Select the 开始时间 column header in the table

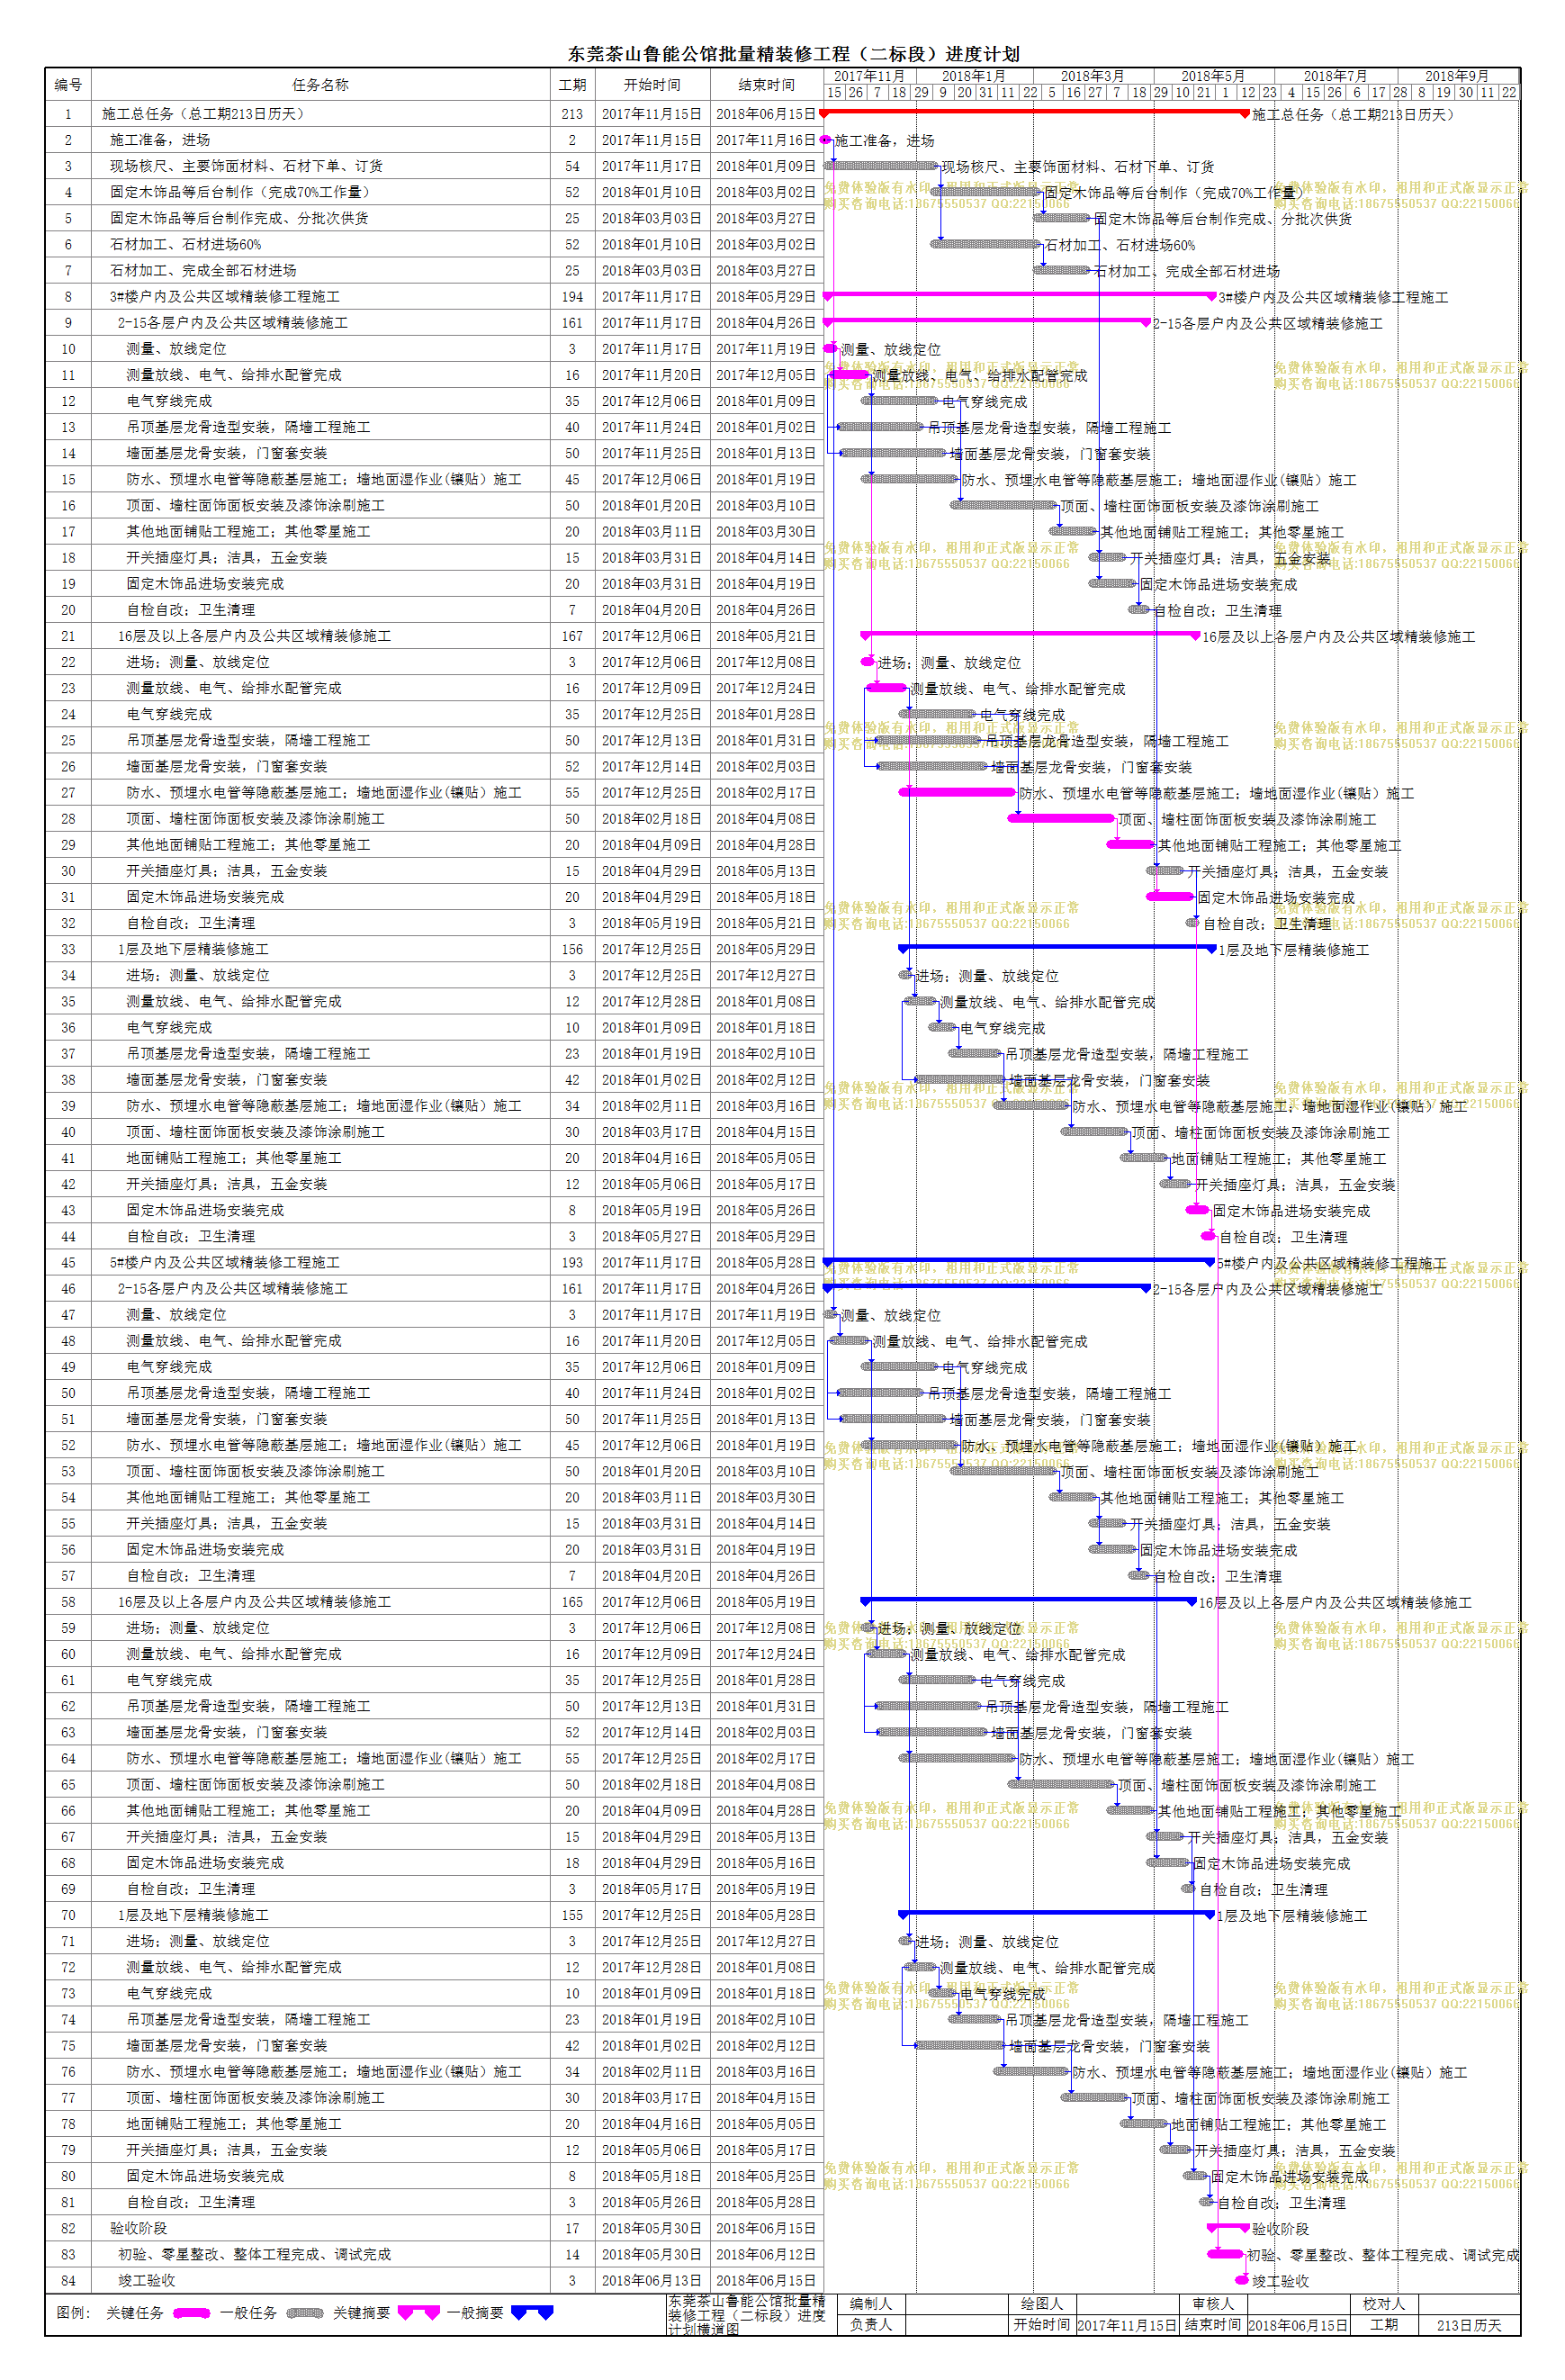[652, 85]
